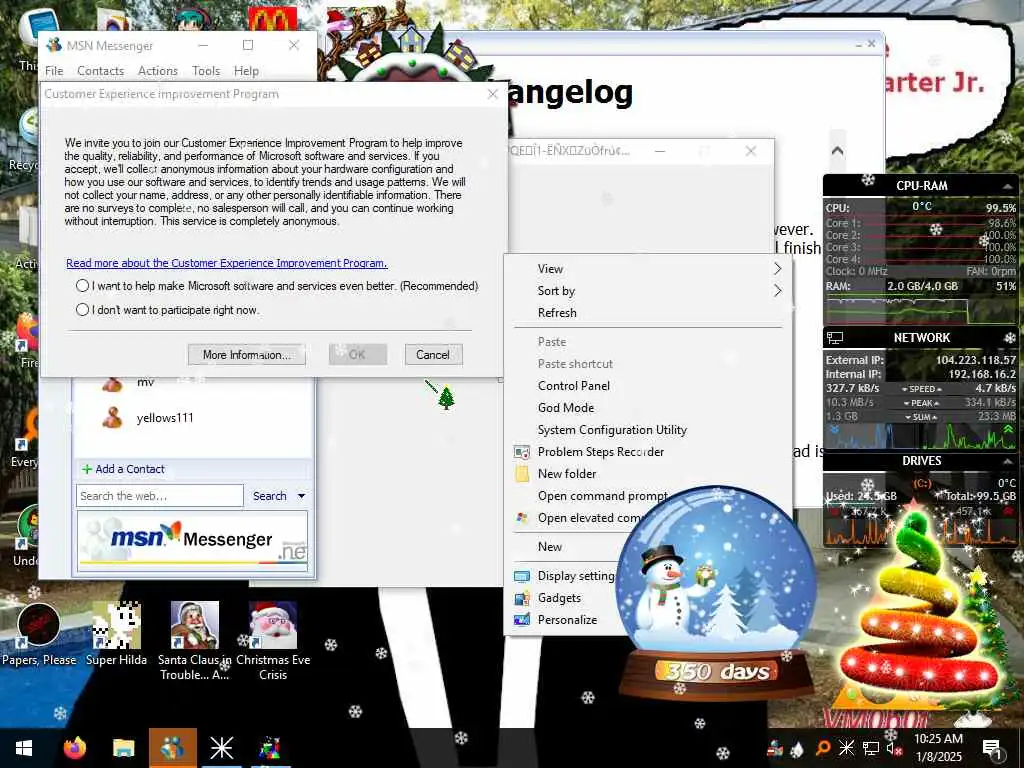Choose Refresh from the context menu

(557, 313)
